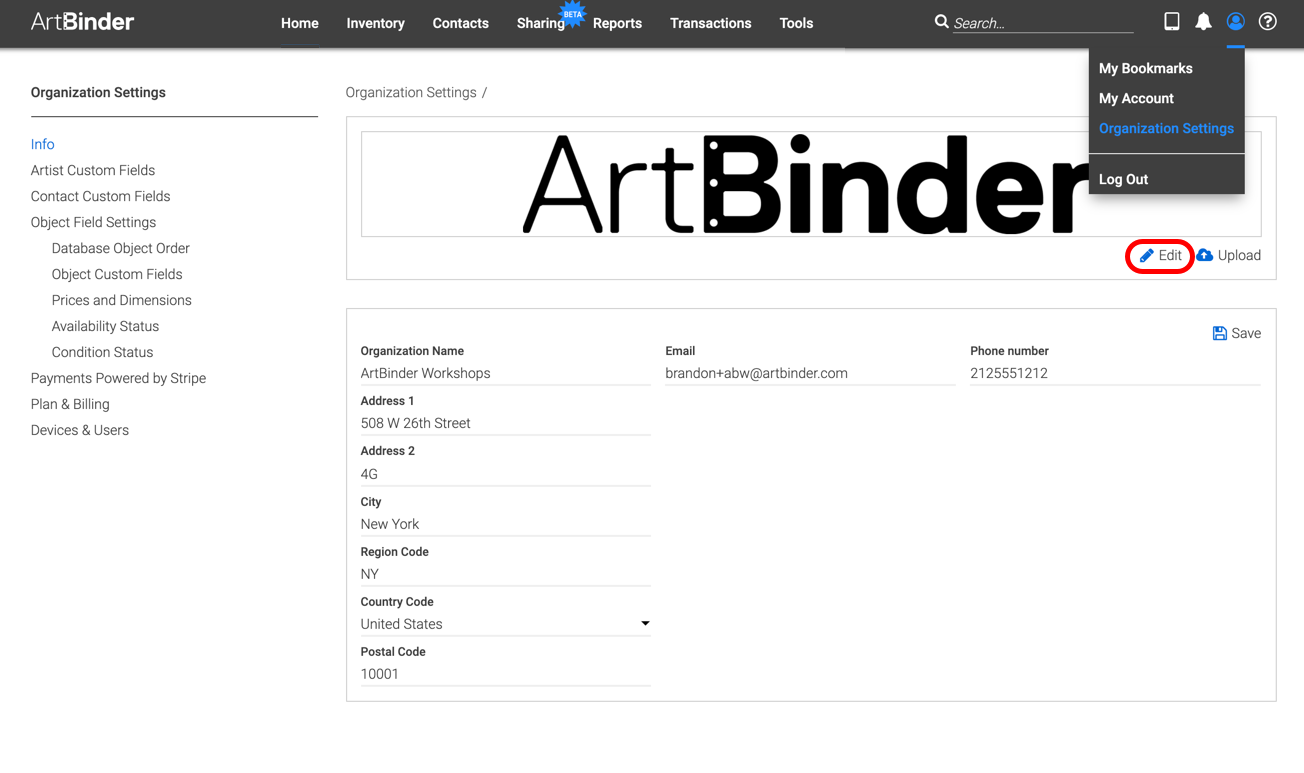Open notifications bell icon

pyautogui.click(x=1204, y=21)
